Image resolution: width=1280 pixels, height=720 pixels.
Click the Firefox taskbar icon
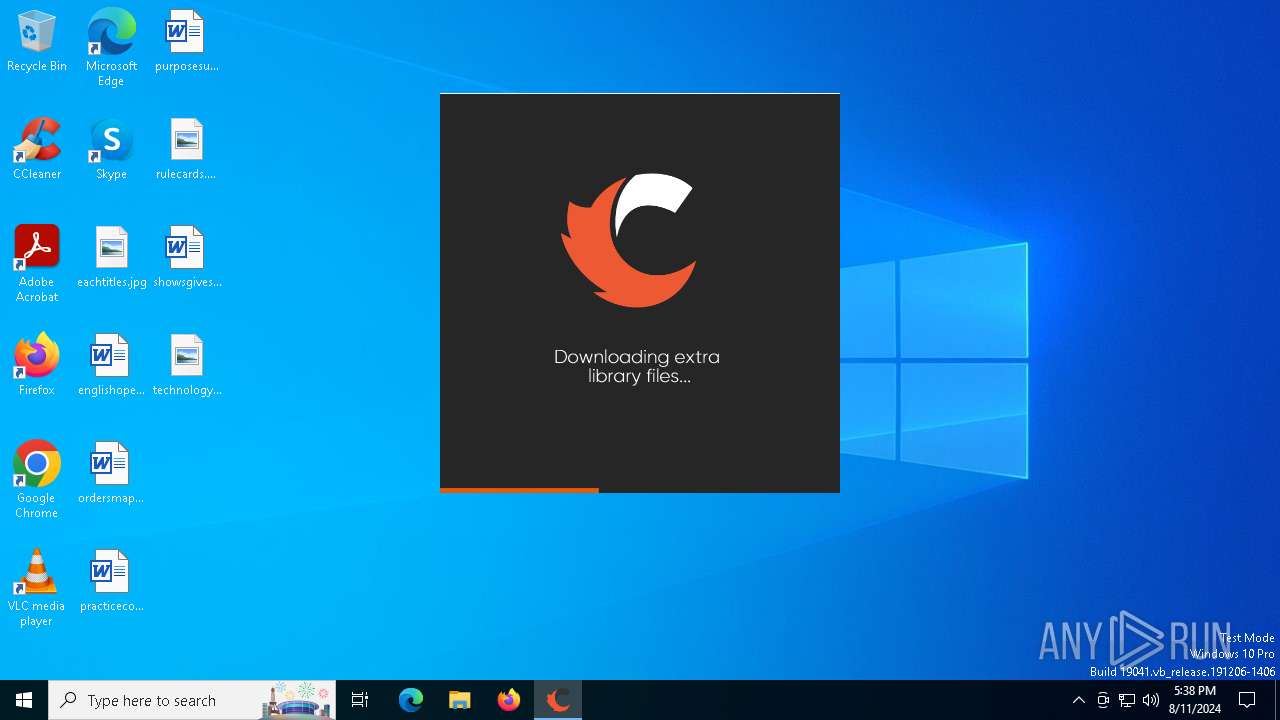(x=509, y=700)
